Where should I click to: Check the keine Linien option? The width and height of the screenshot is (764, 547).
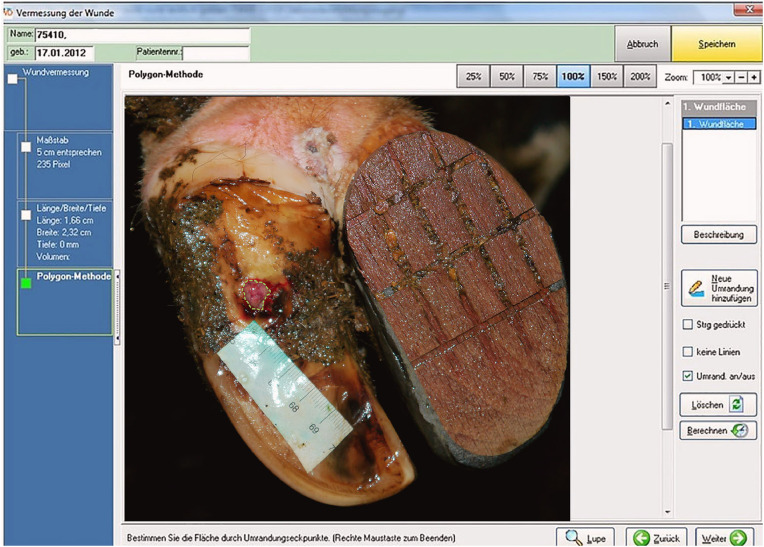click(x=687, y=351)
